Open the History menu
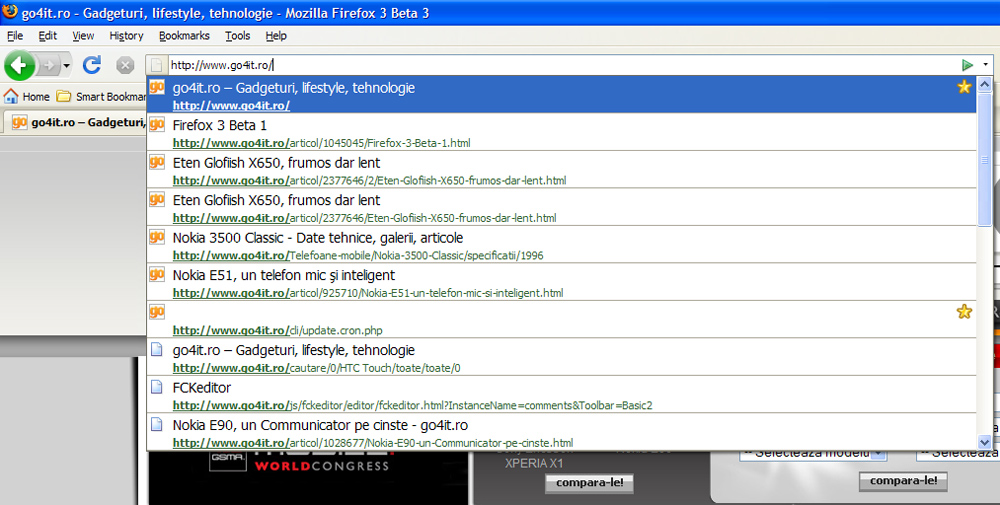The height and width of the screenshot is (505, 1000). click(126, 36)
